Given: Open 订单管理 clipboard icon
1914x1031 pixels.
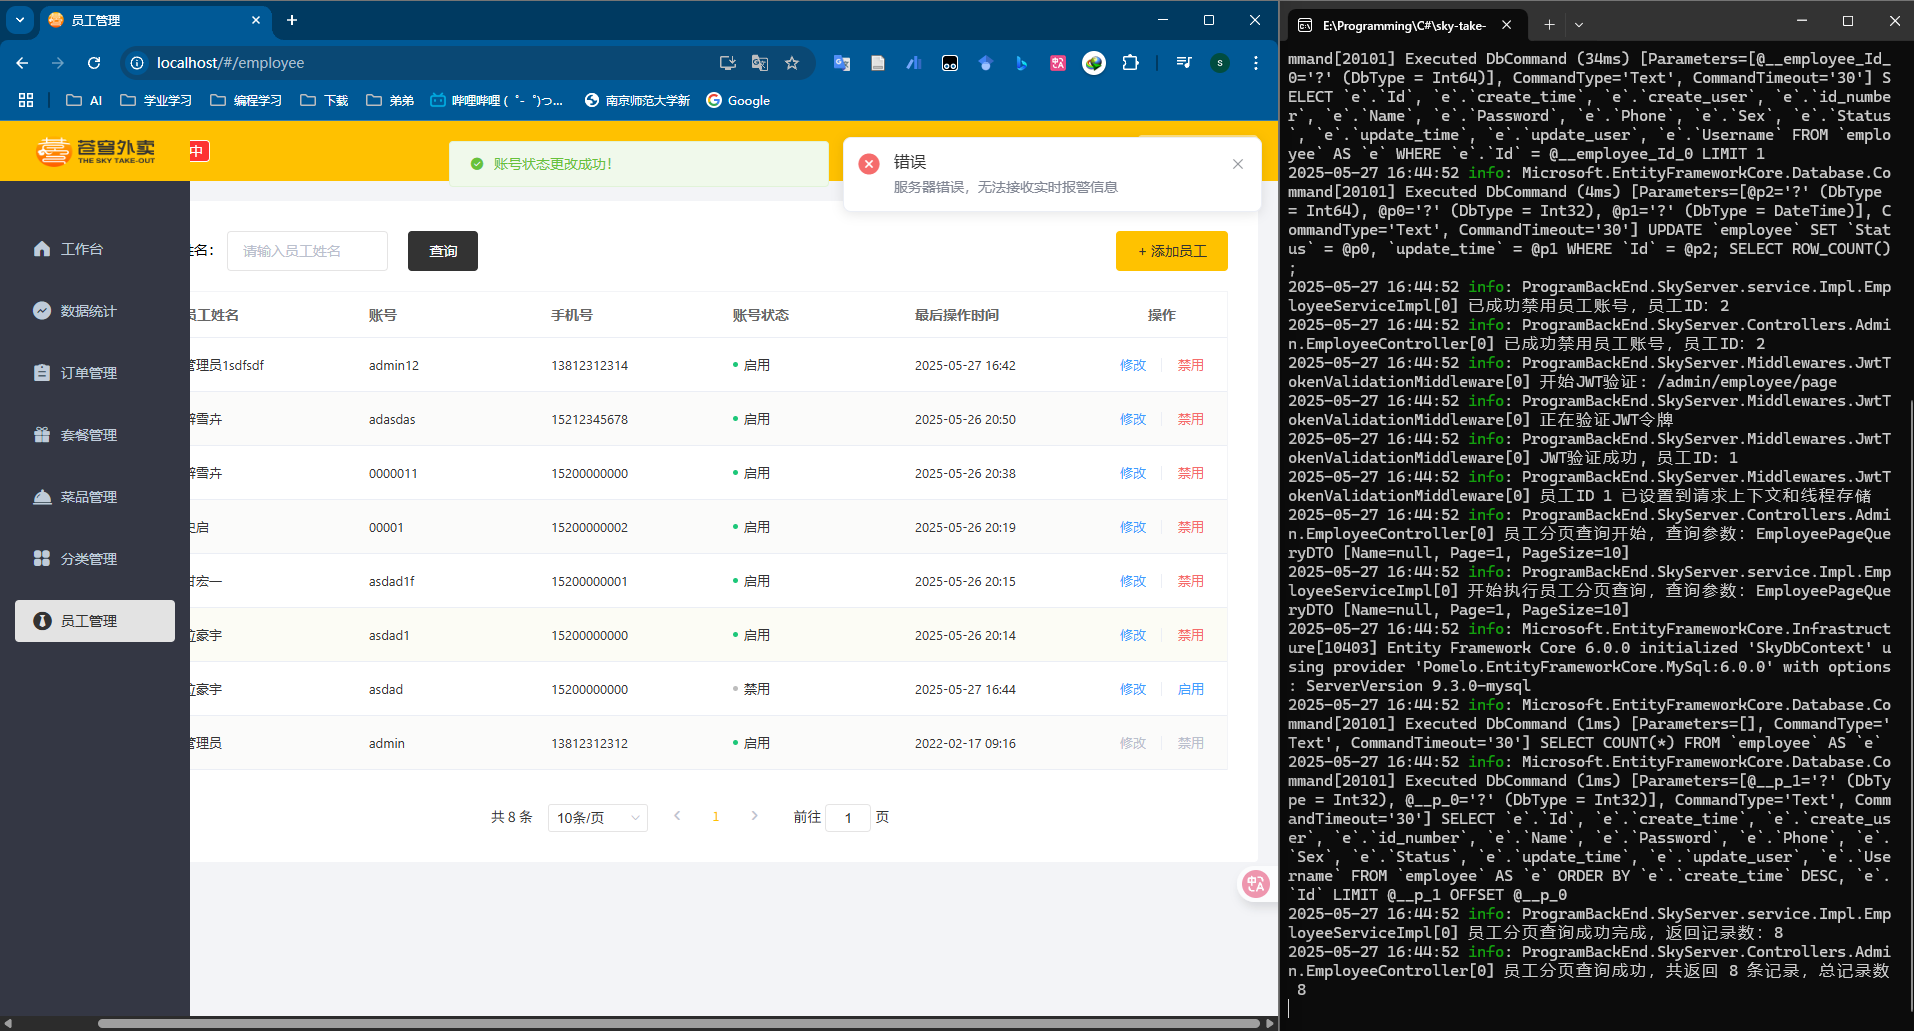Looking at the screenshot, I should pos(42,373).
